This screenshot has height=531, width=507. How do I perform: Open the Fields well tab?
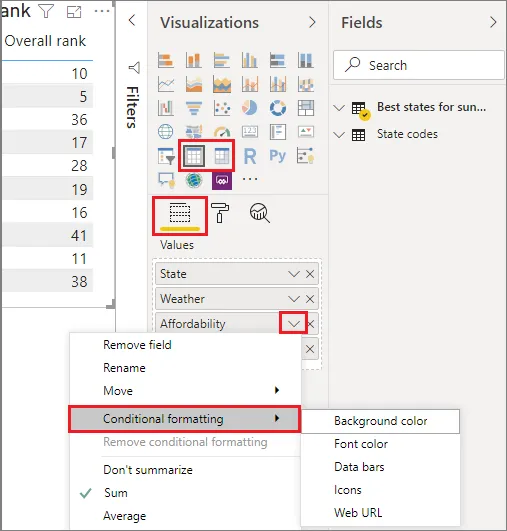(x=180, y=216)
